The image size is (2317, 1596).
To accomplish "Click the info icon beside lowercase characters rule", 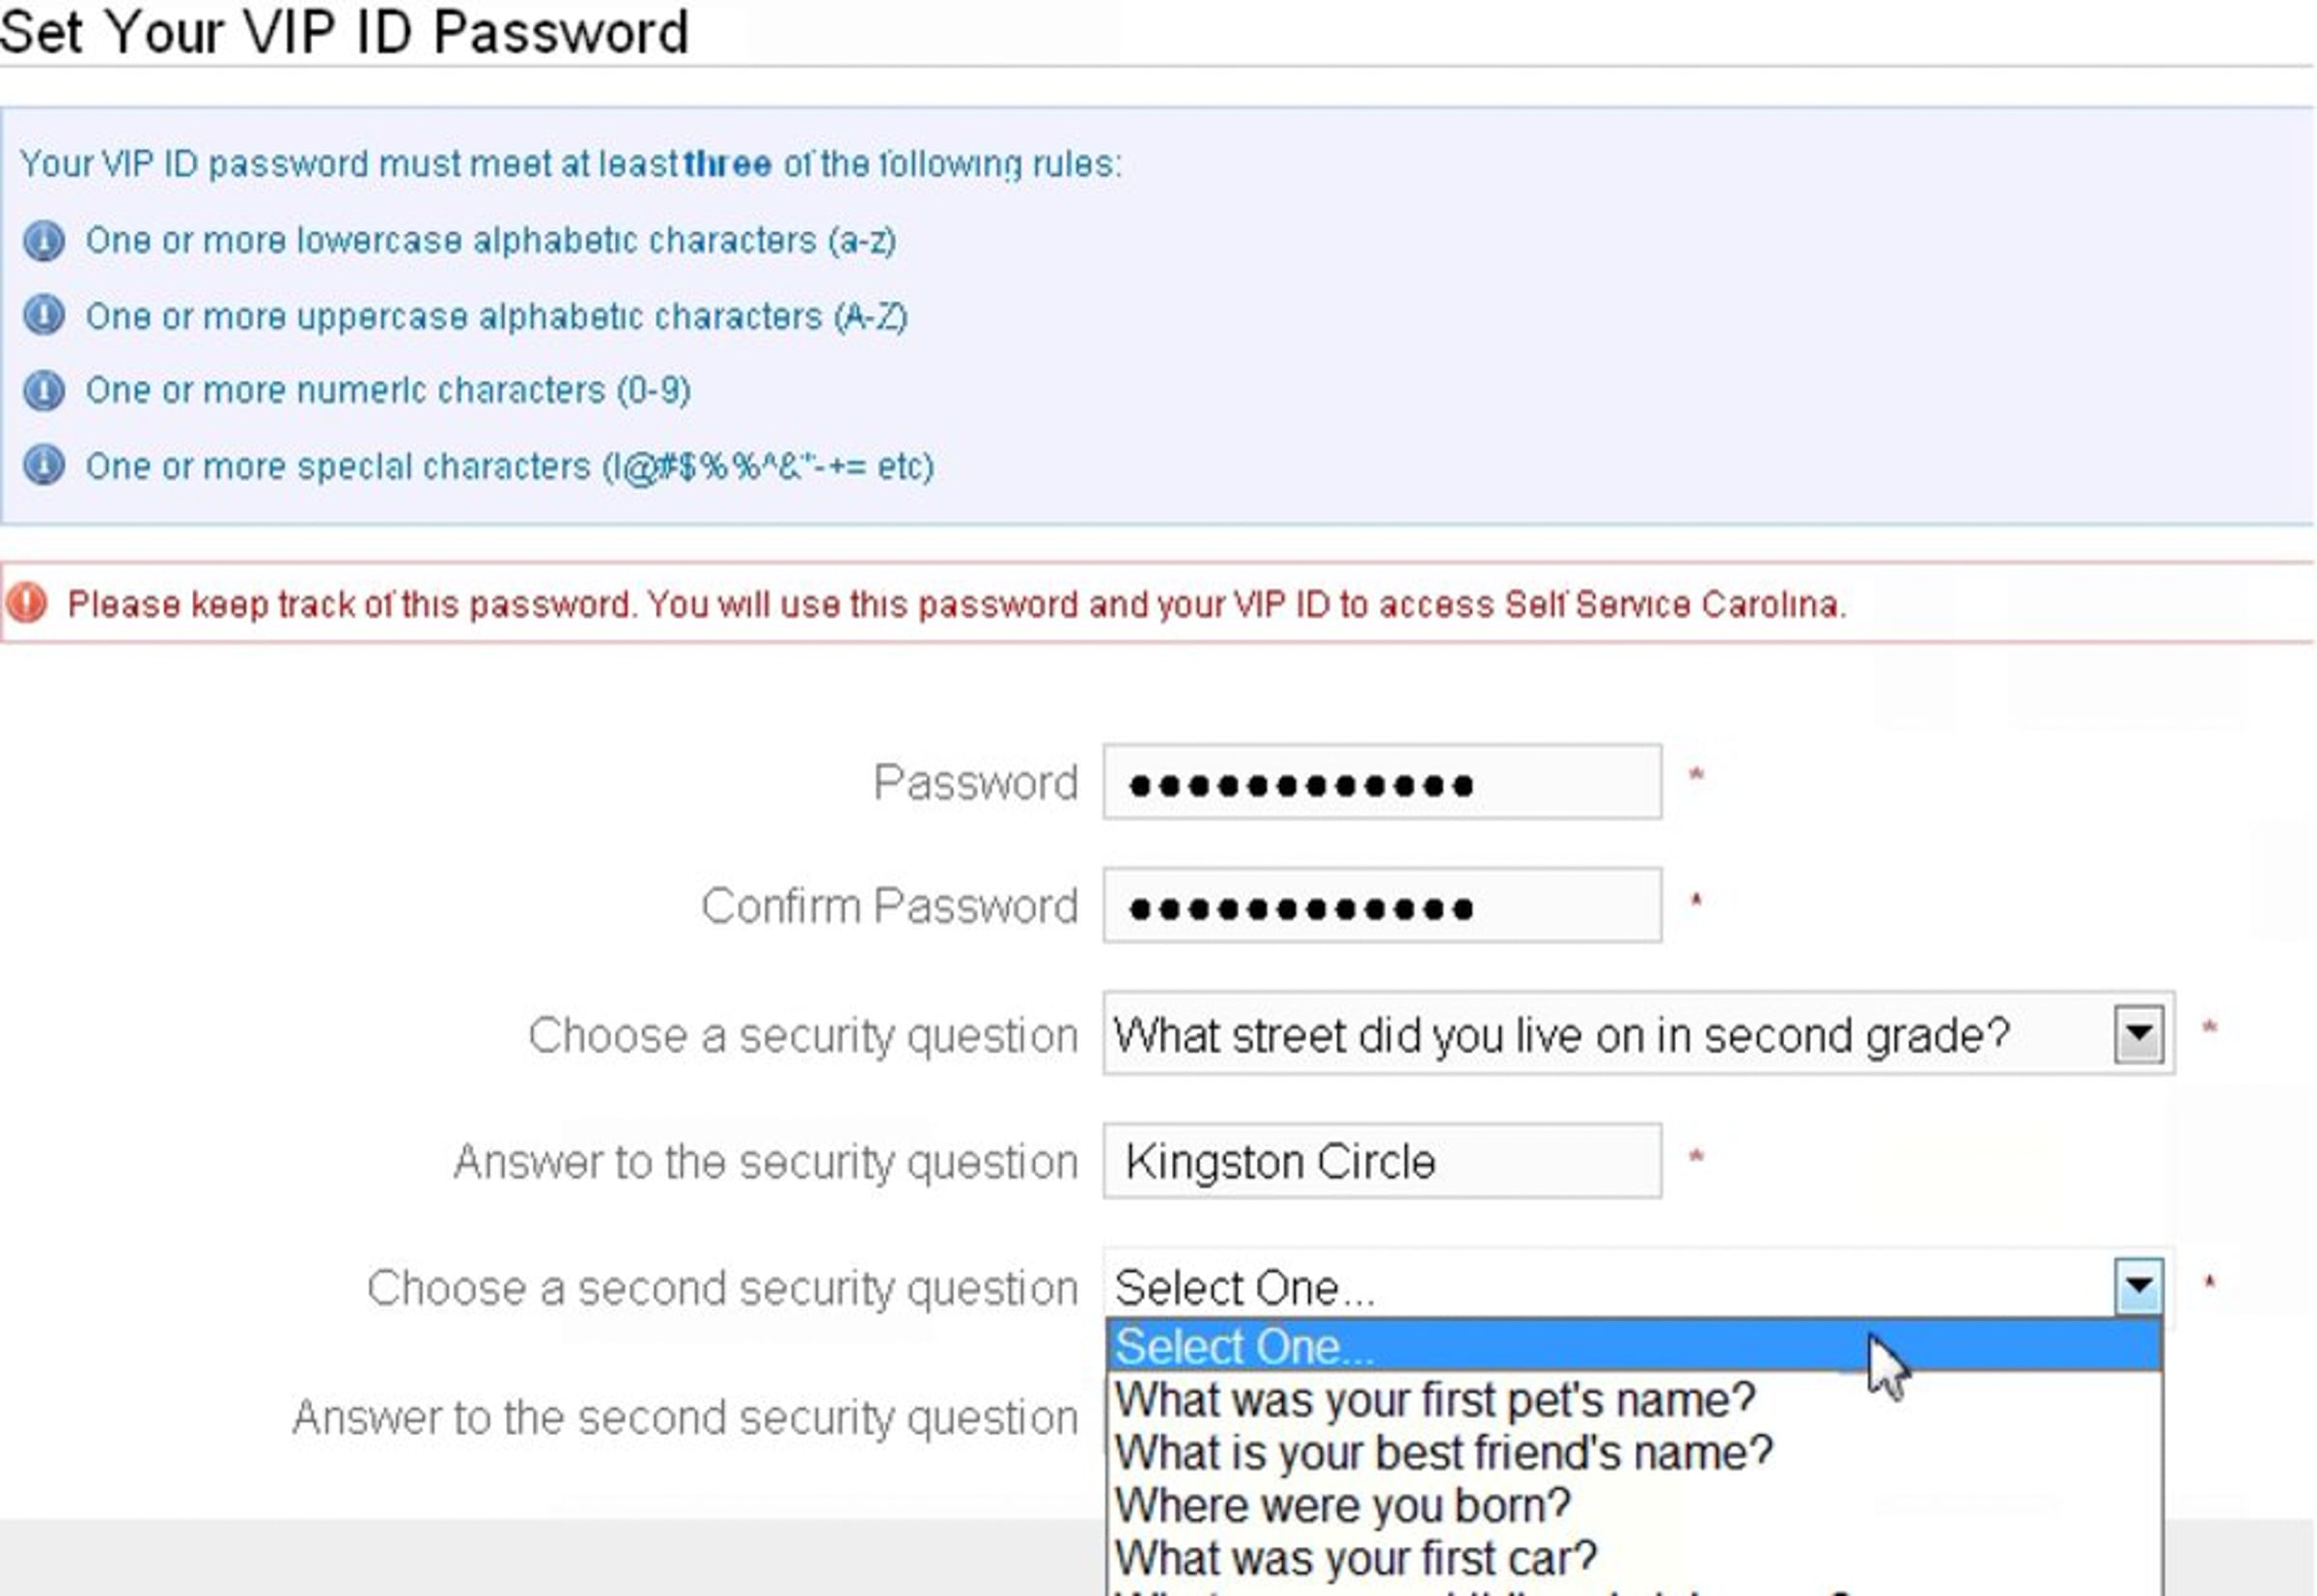I will tap(44, 241).
